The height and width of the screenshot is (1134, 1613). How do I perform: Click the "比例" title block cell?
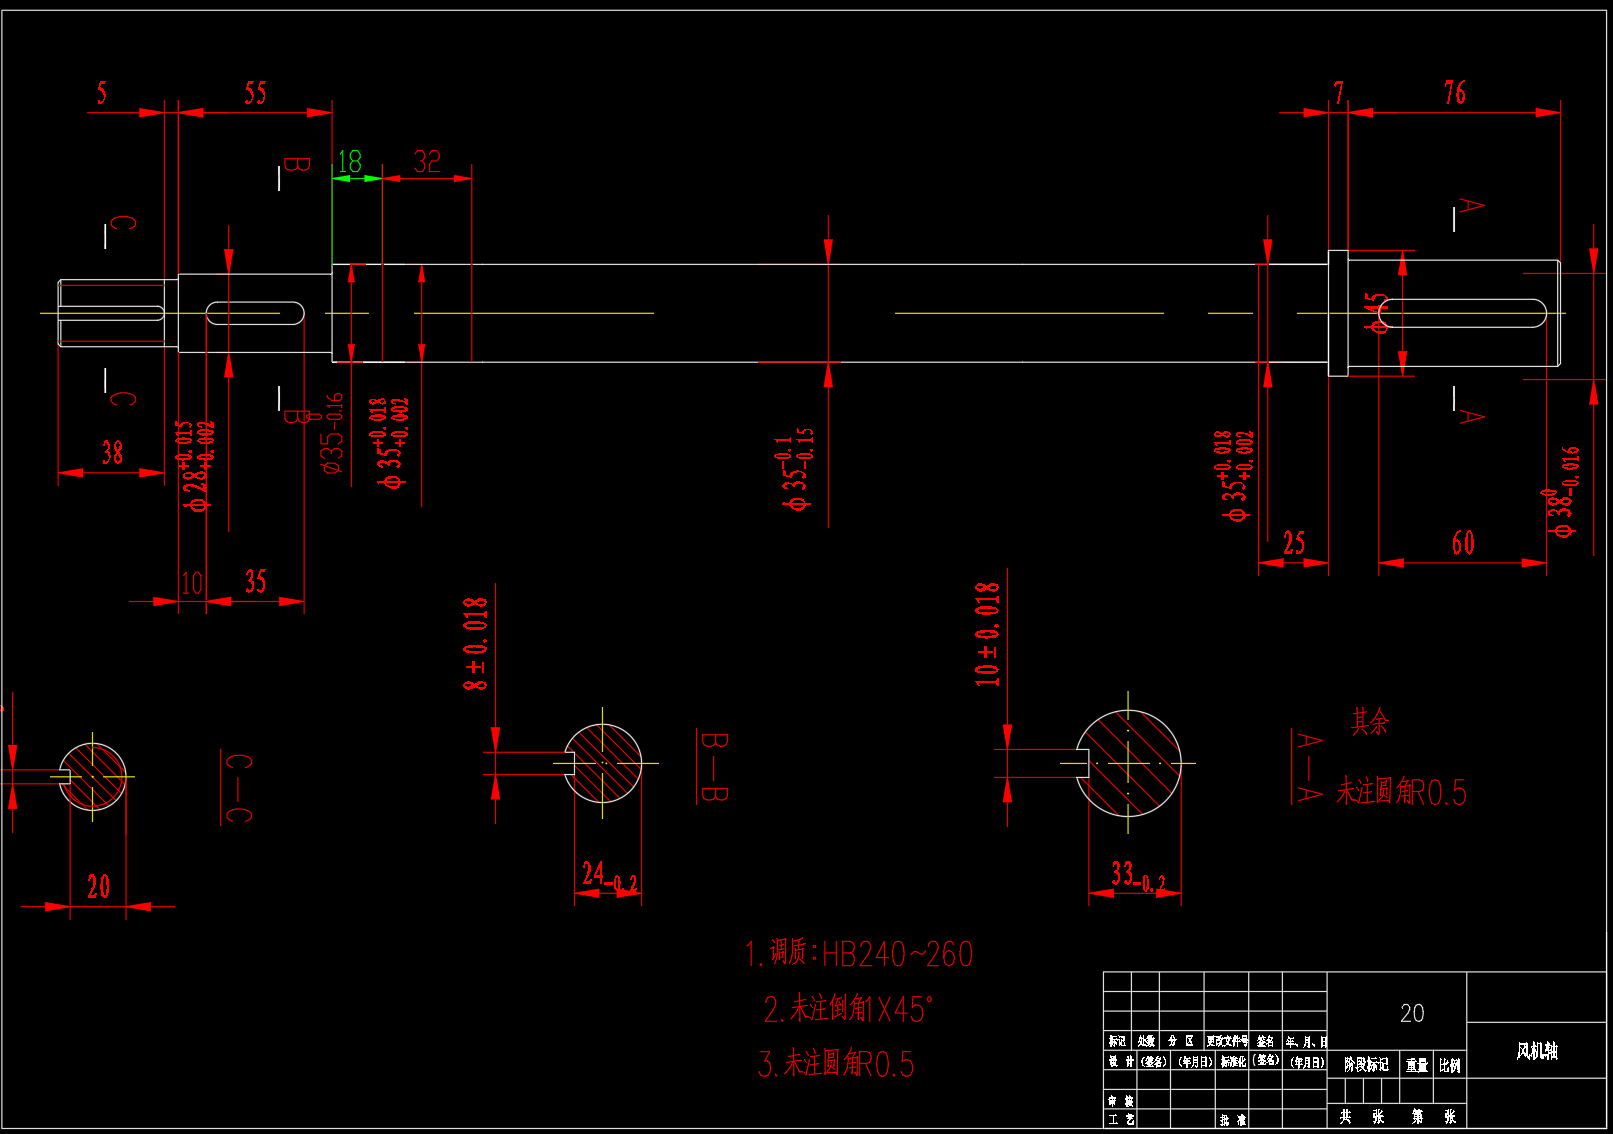(1450, 1065)
